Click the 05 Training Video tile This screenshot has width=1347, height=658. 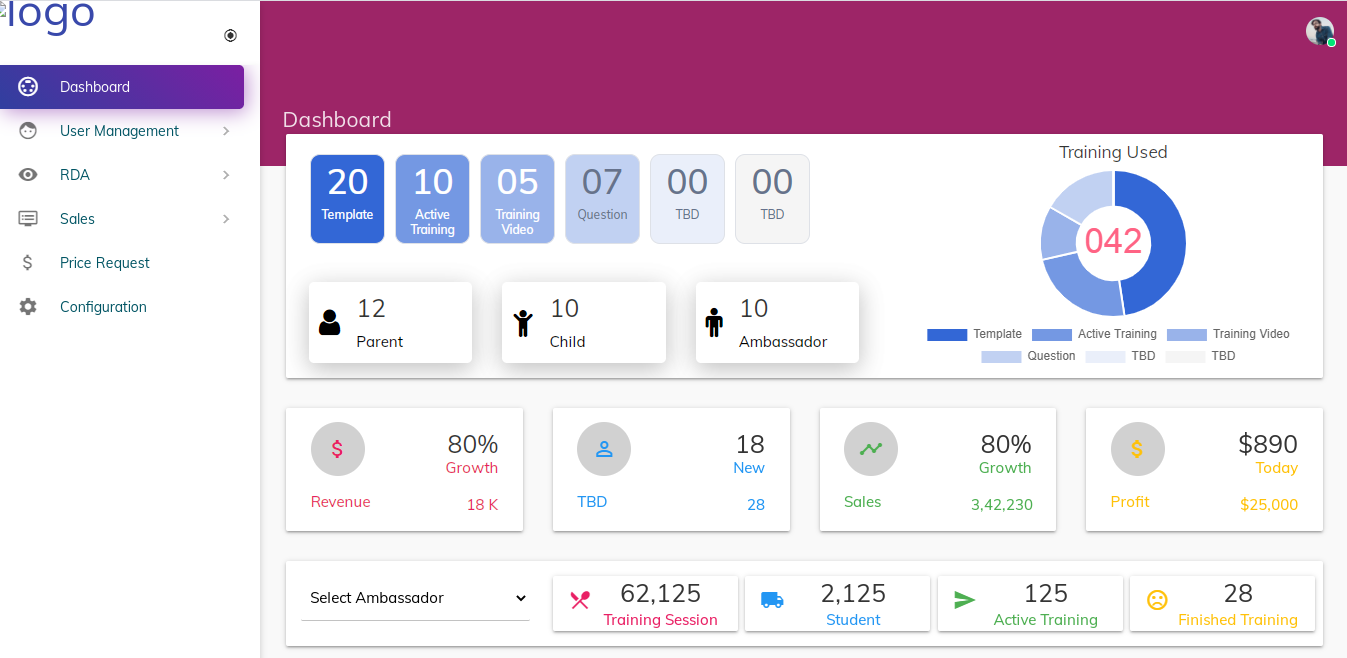pyautogui.click(x=517, y=198)
